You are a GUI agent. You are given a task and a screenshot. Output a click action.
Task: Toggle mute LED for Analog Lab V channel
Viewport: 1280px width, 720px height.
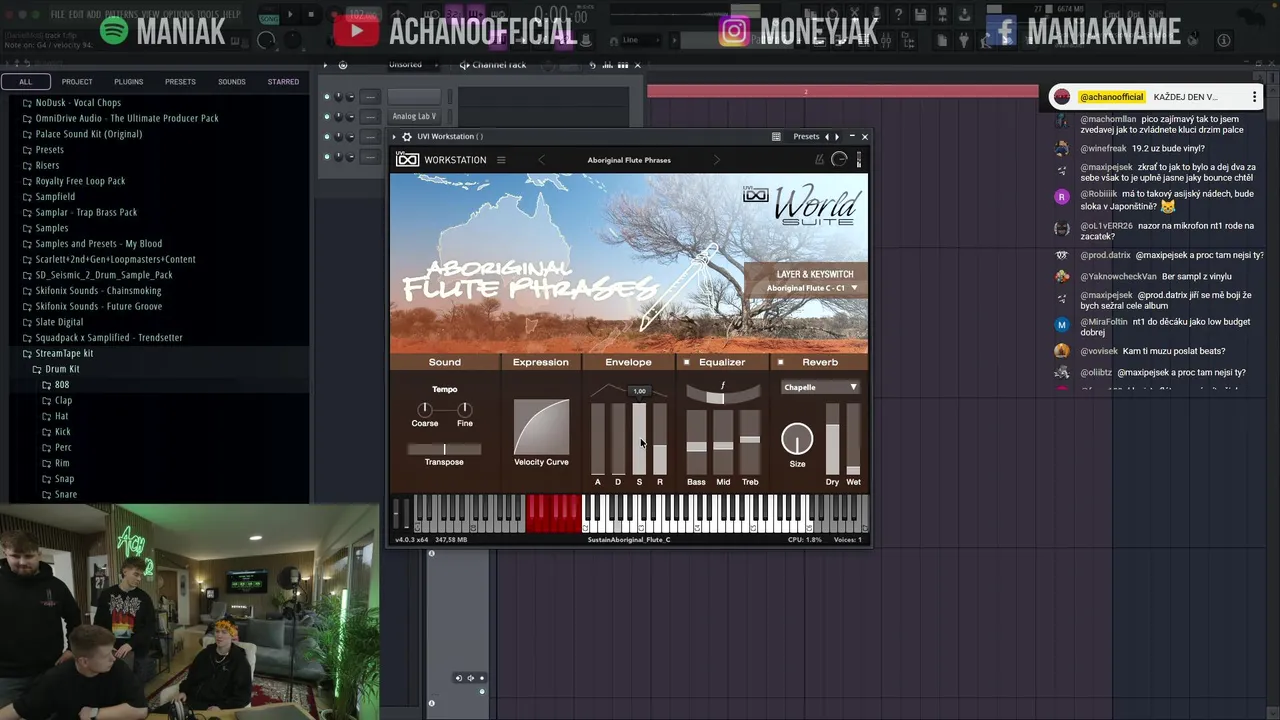point(327,117)
